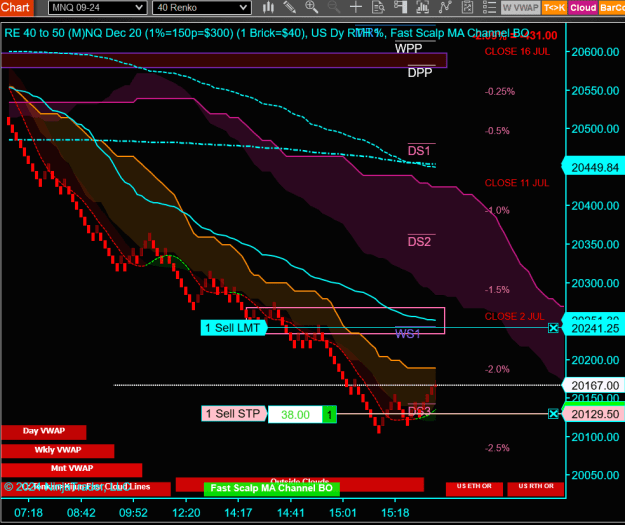Click the 20241.25 limit price marker

[x=594, y=328]
